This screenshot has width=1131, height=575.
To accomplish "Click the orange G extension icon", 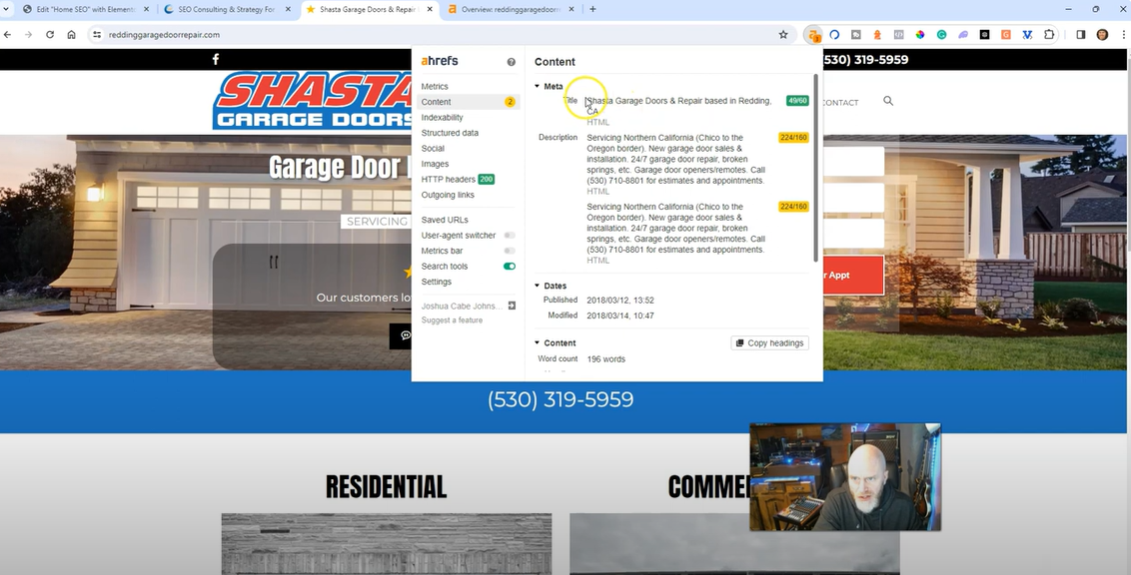I will click(1005, 35).
